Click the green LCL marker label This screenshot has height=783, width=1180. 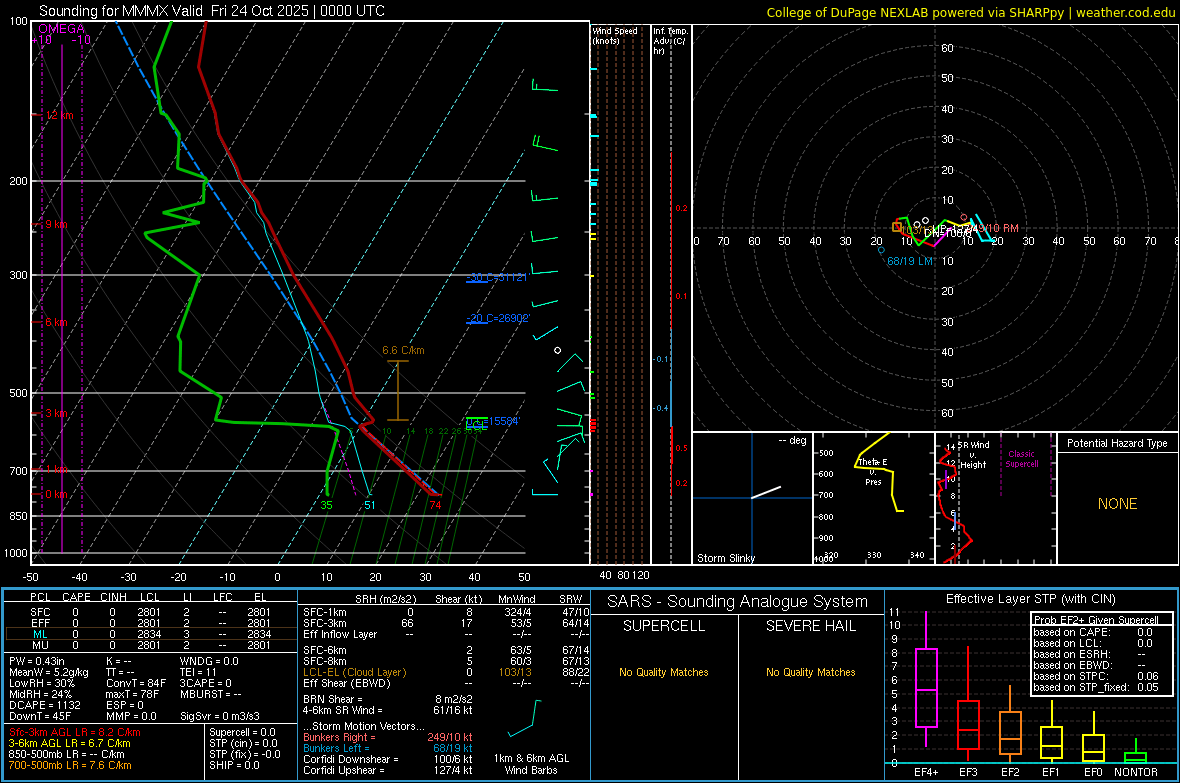[476, 426]
